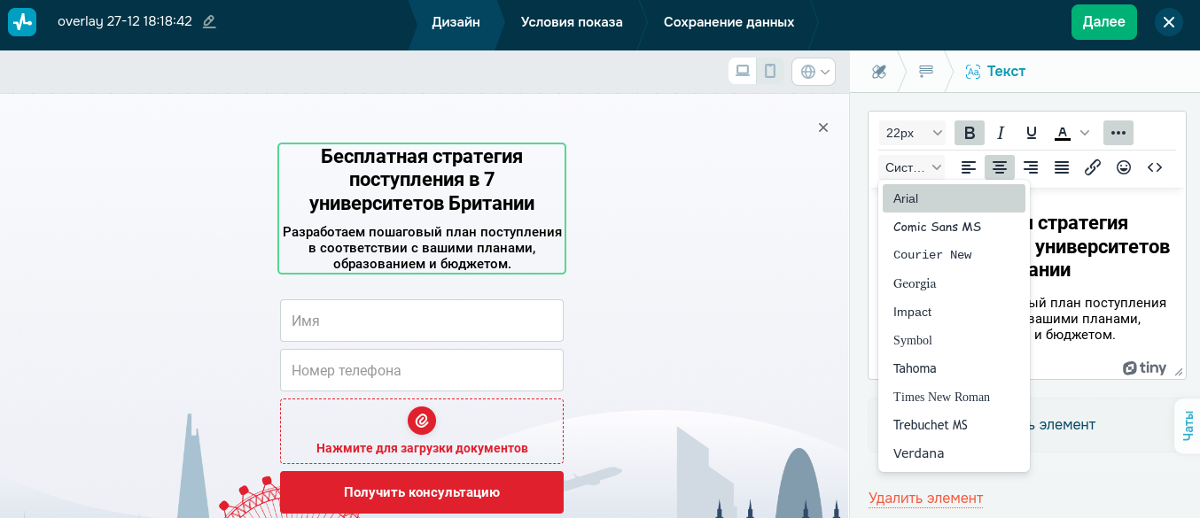Insert a link with chain icon
1200x518 pixels.
tap(1093, 167)
